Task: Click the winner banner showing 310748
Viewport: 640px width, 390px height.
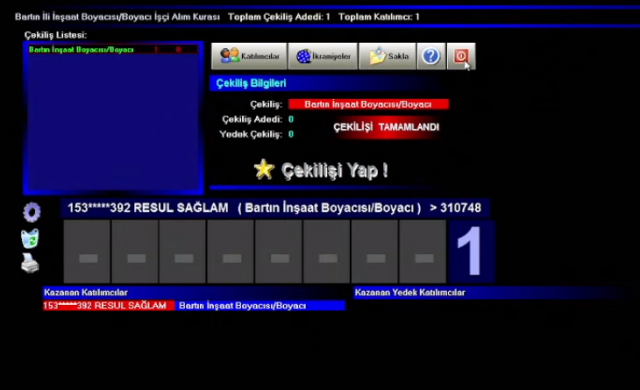Action: pyautogui.click(x=275, y=208)
